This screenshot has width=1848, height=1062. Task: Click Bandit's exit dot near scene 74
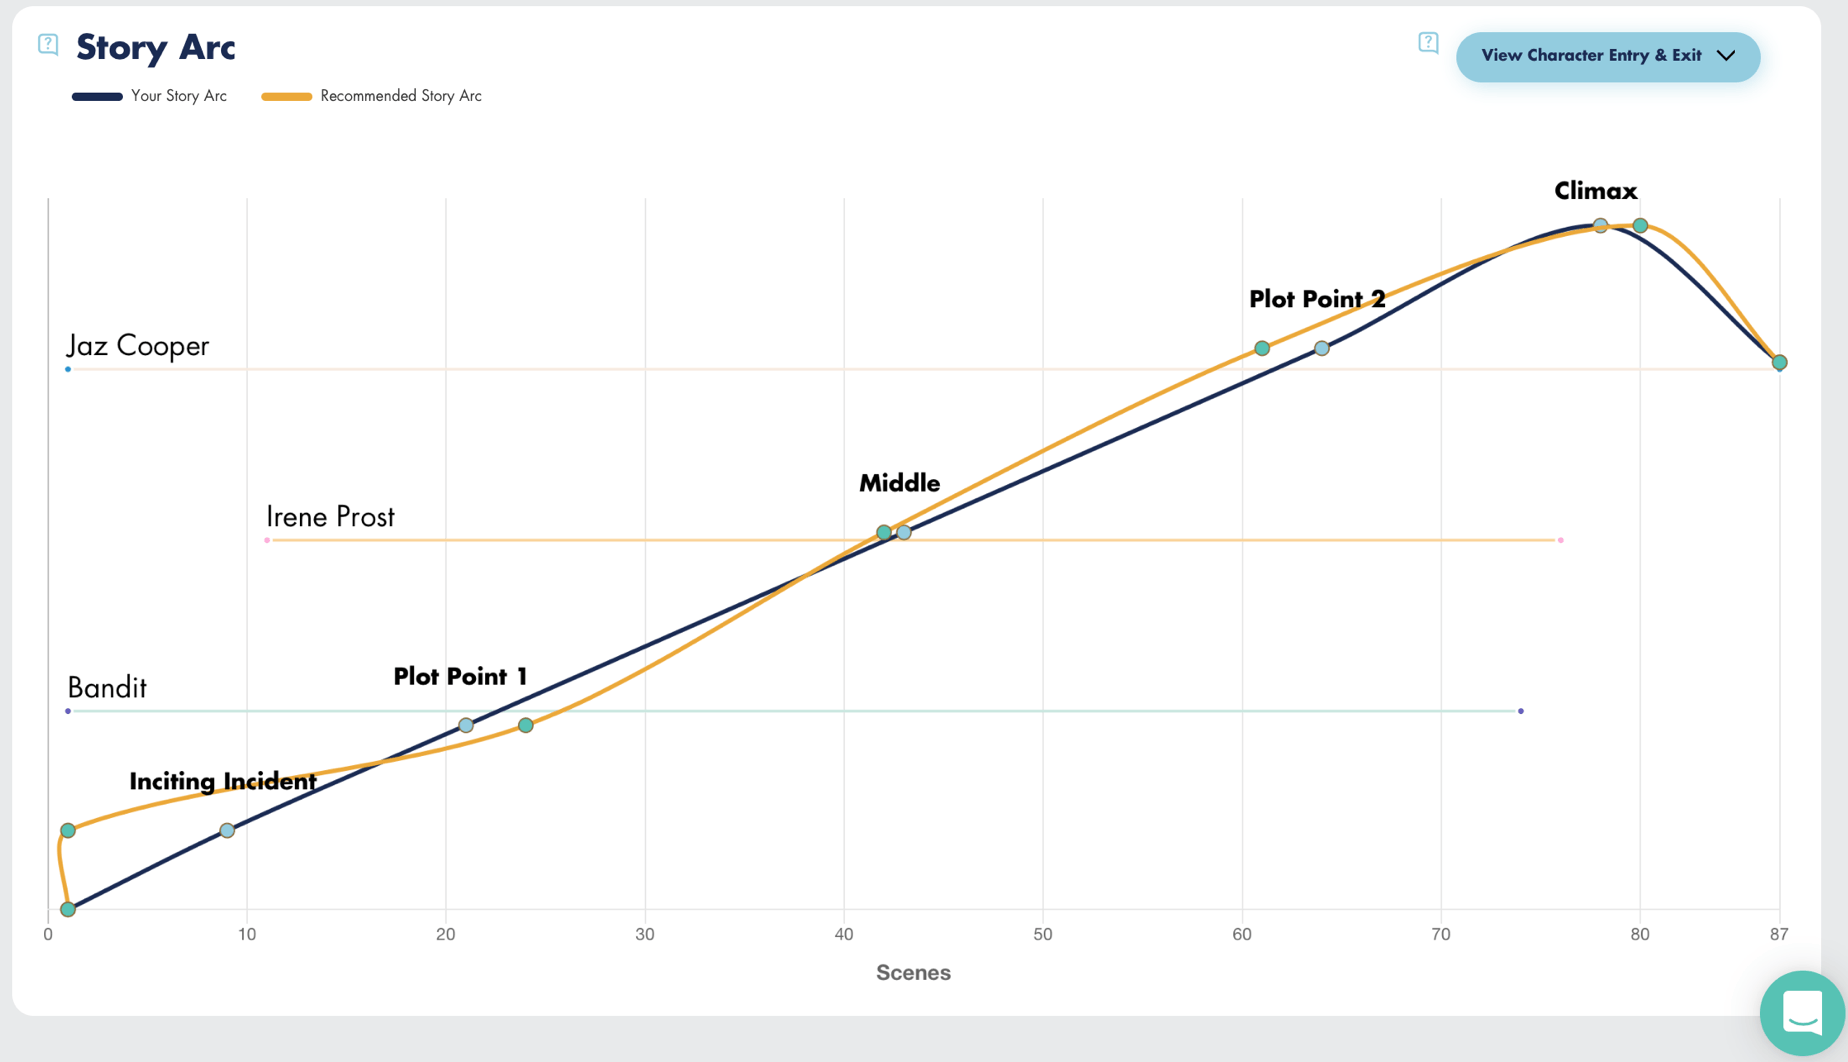click(1521, 711)
